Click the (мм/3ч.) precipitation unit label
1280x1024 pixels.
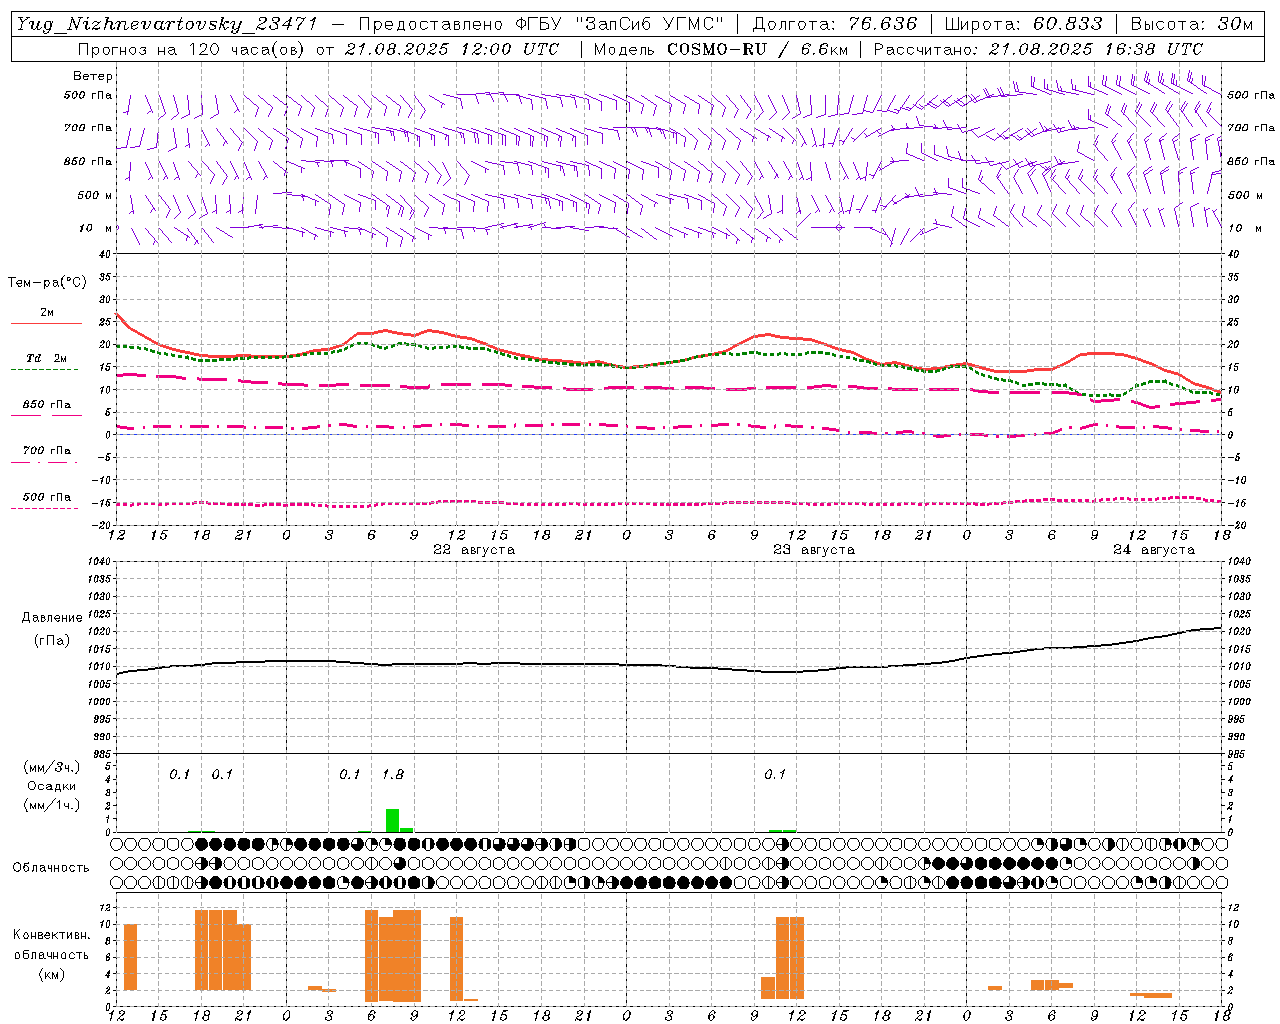(52, 767)
